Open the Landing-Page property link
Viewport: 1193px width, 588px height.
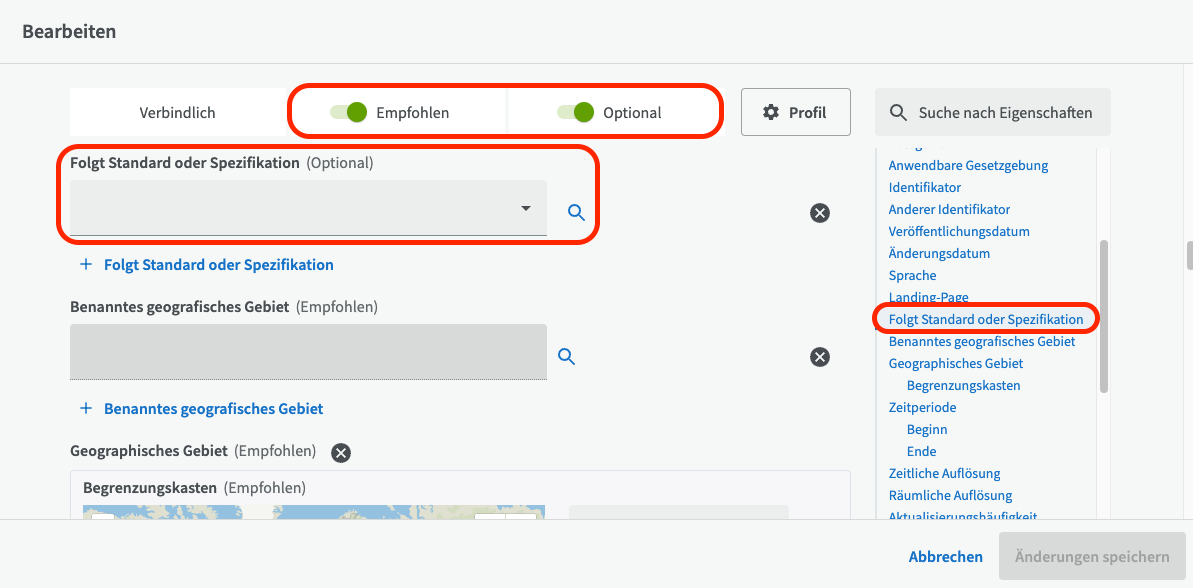[928, 297]
